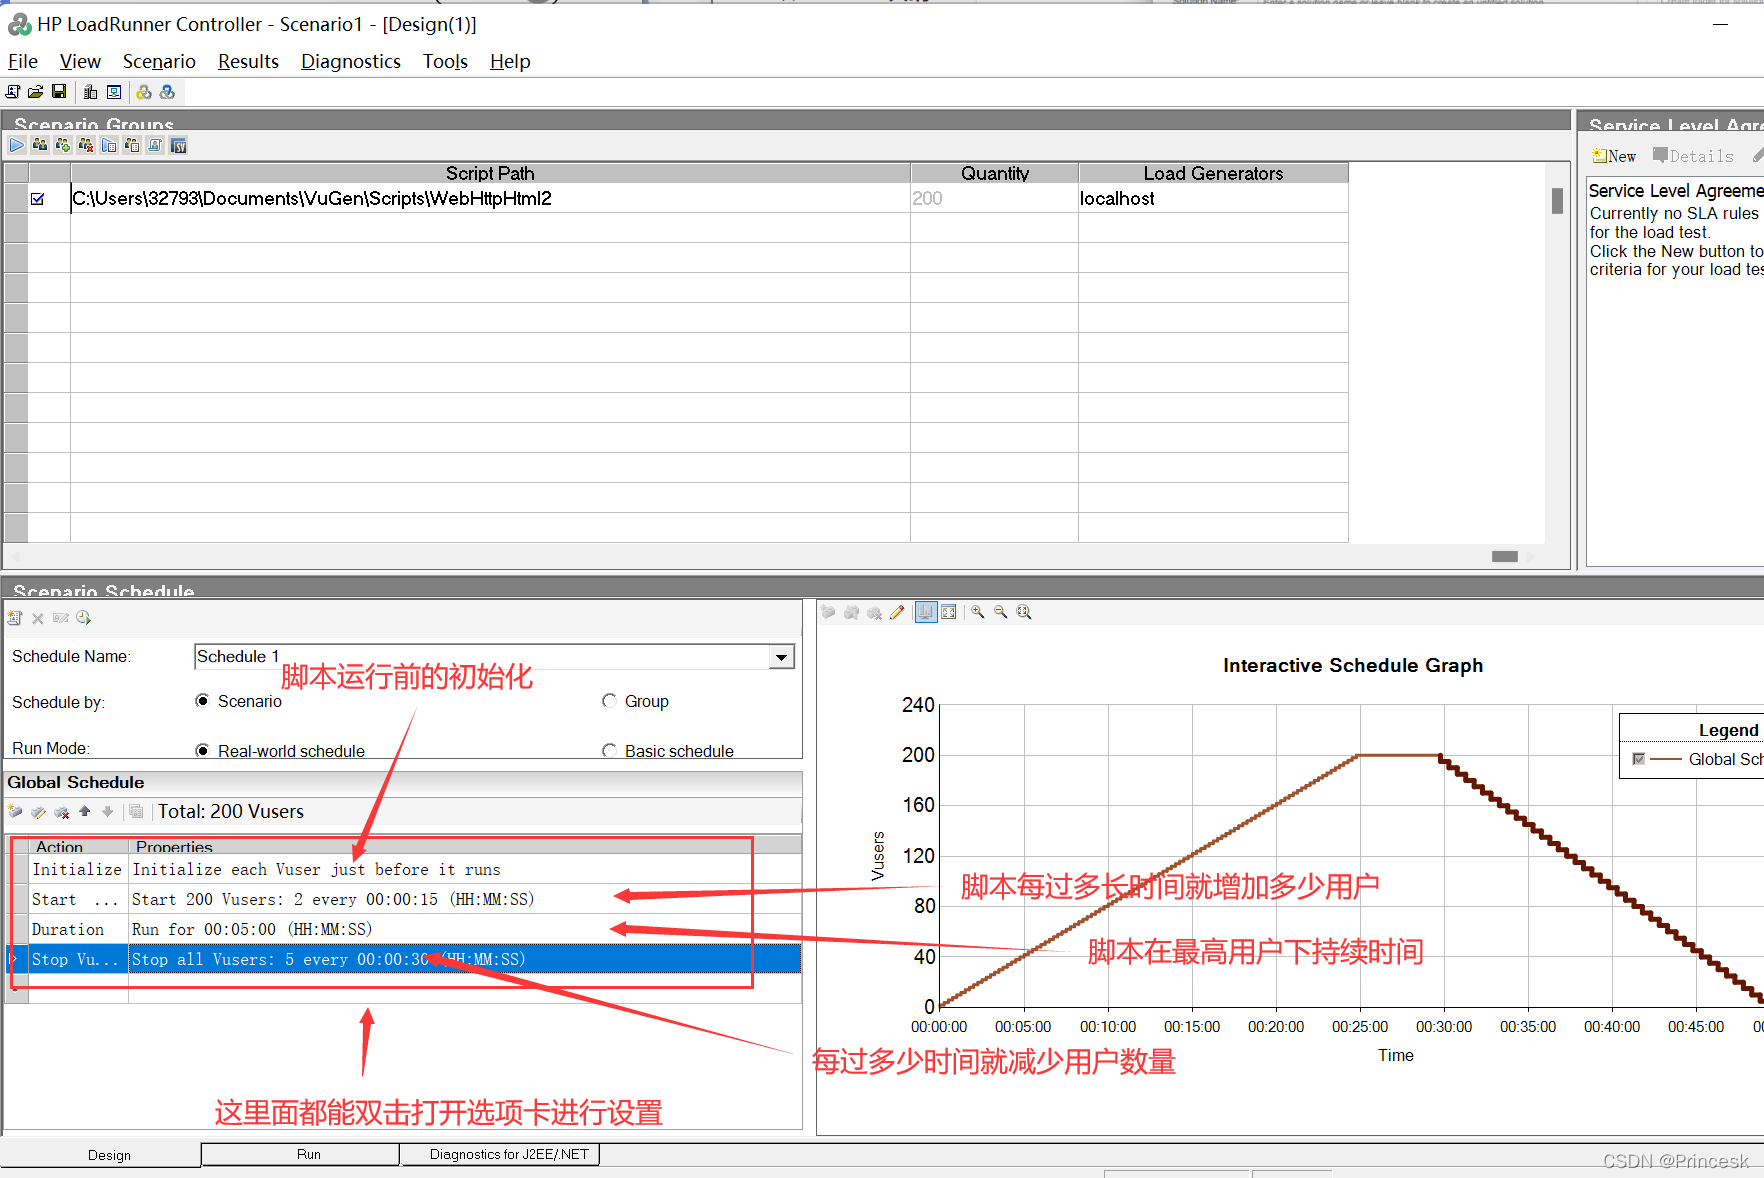Screen dimensions: 1764x1178
Task: Open Run-Time Settings icon in groups toolbar
Action: 109,146
